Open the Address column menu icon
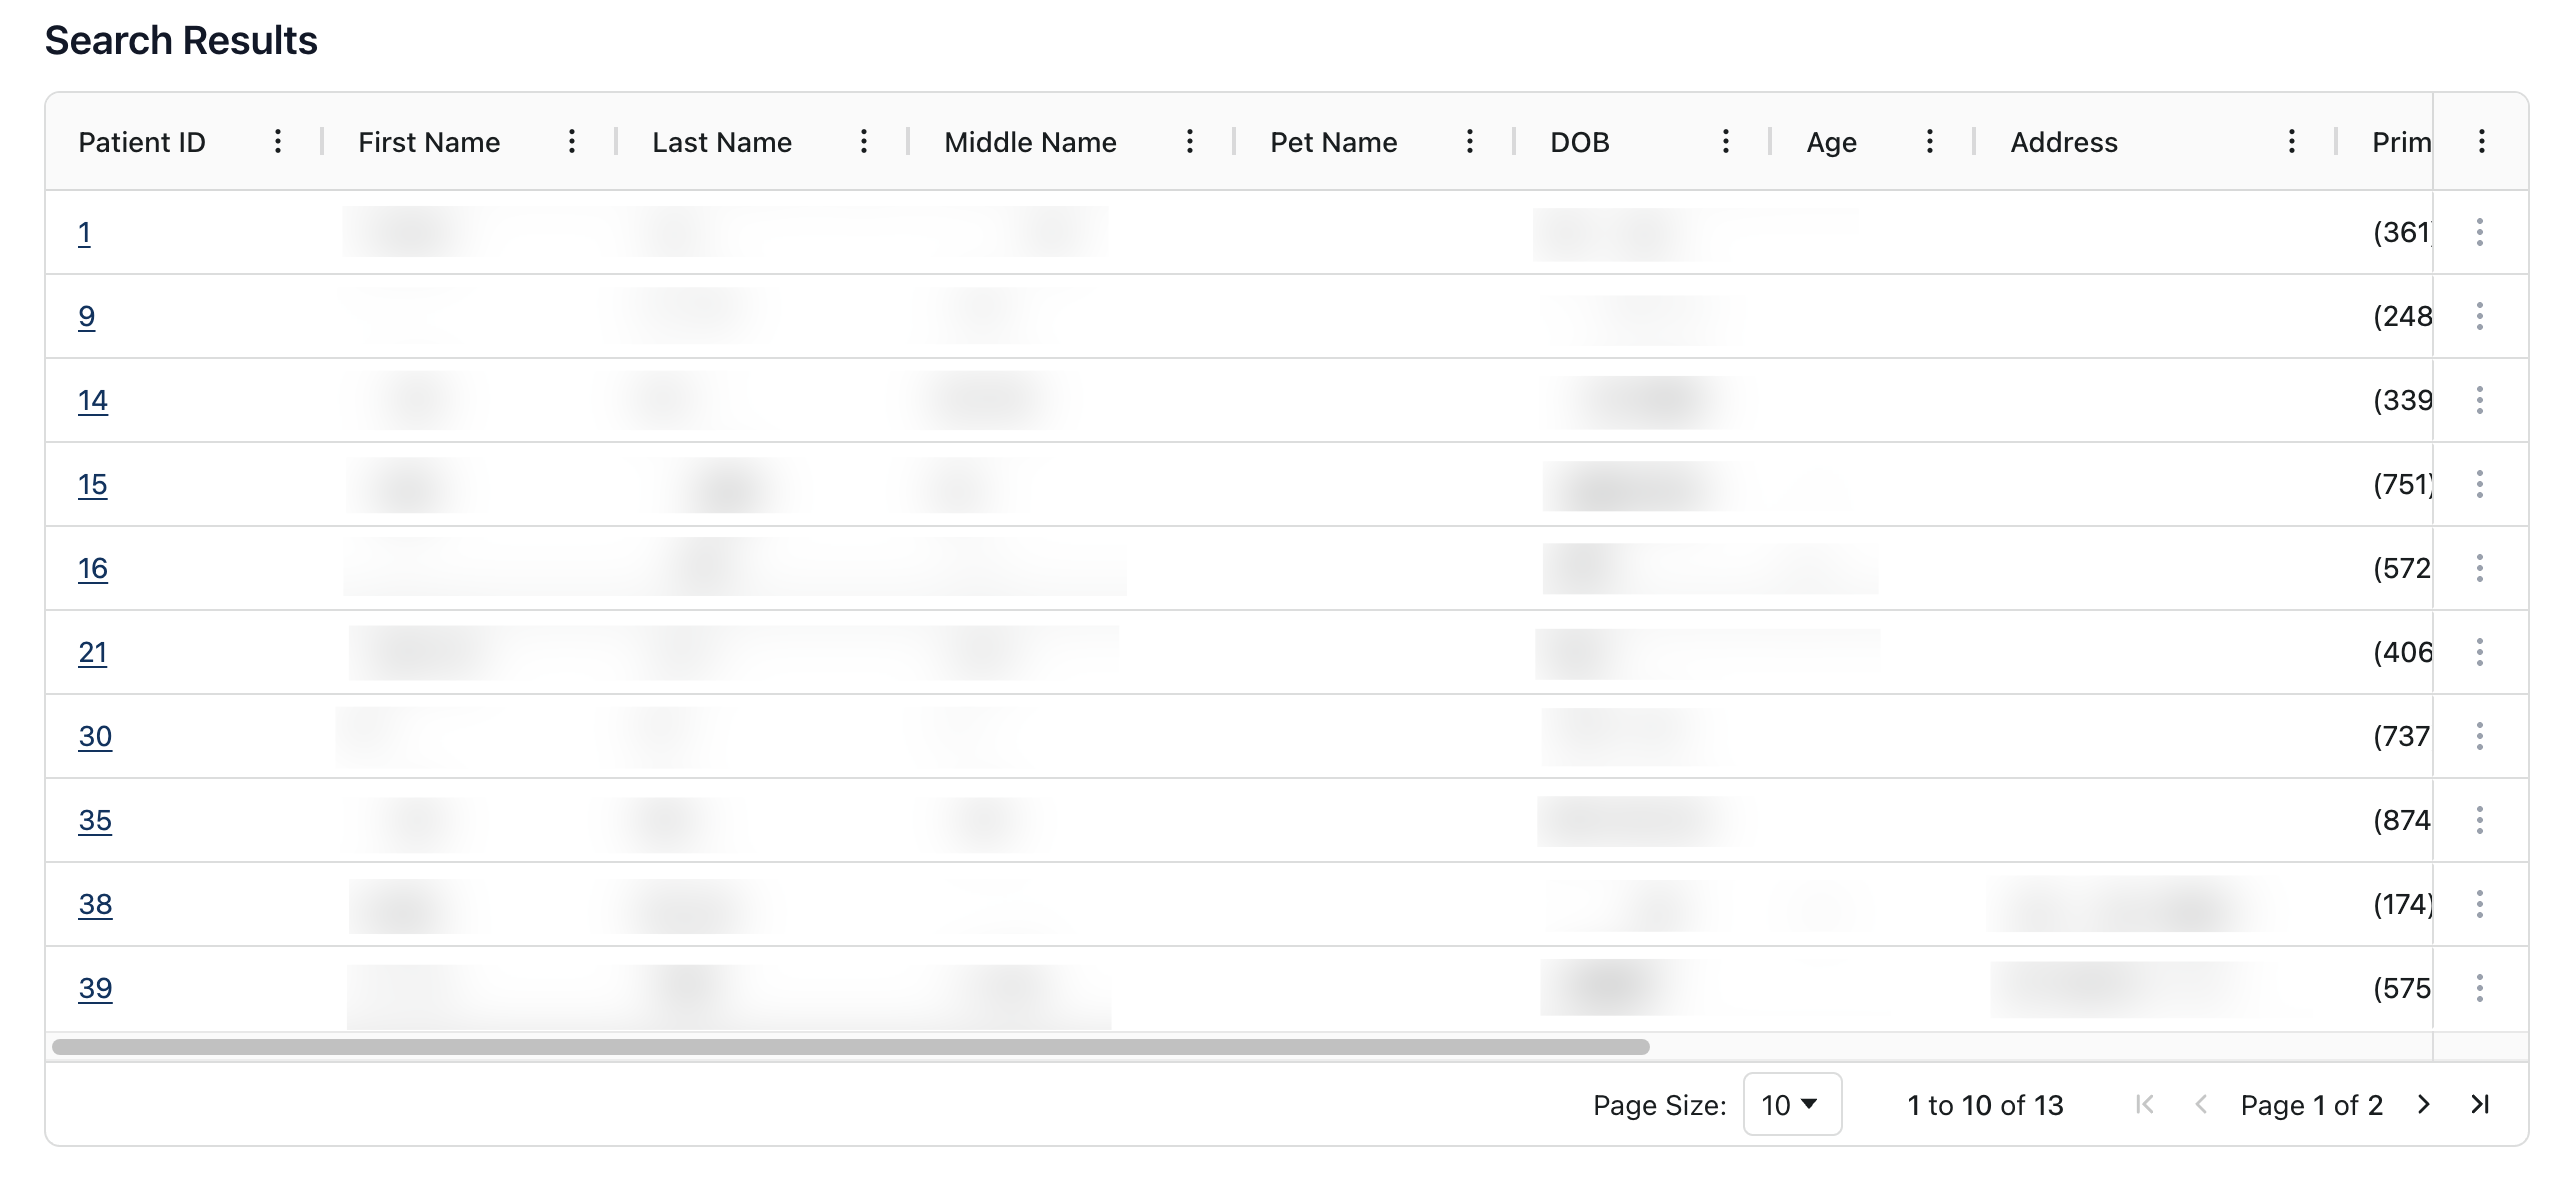This screenshot has height=1189, width=2568. coord(2292,142)
